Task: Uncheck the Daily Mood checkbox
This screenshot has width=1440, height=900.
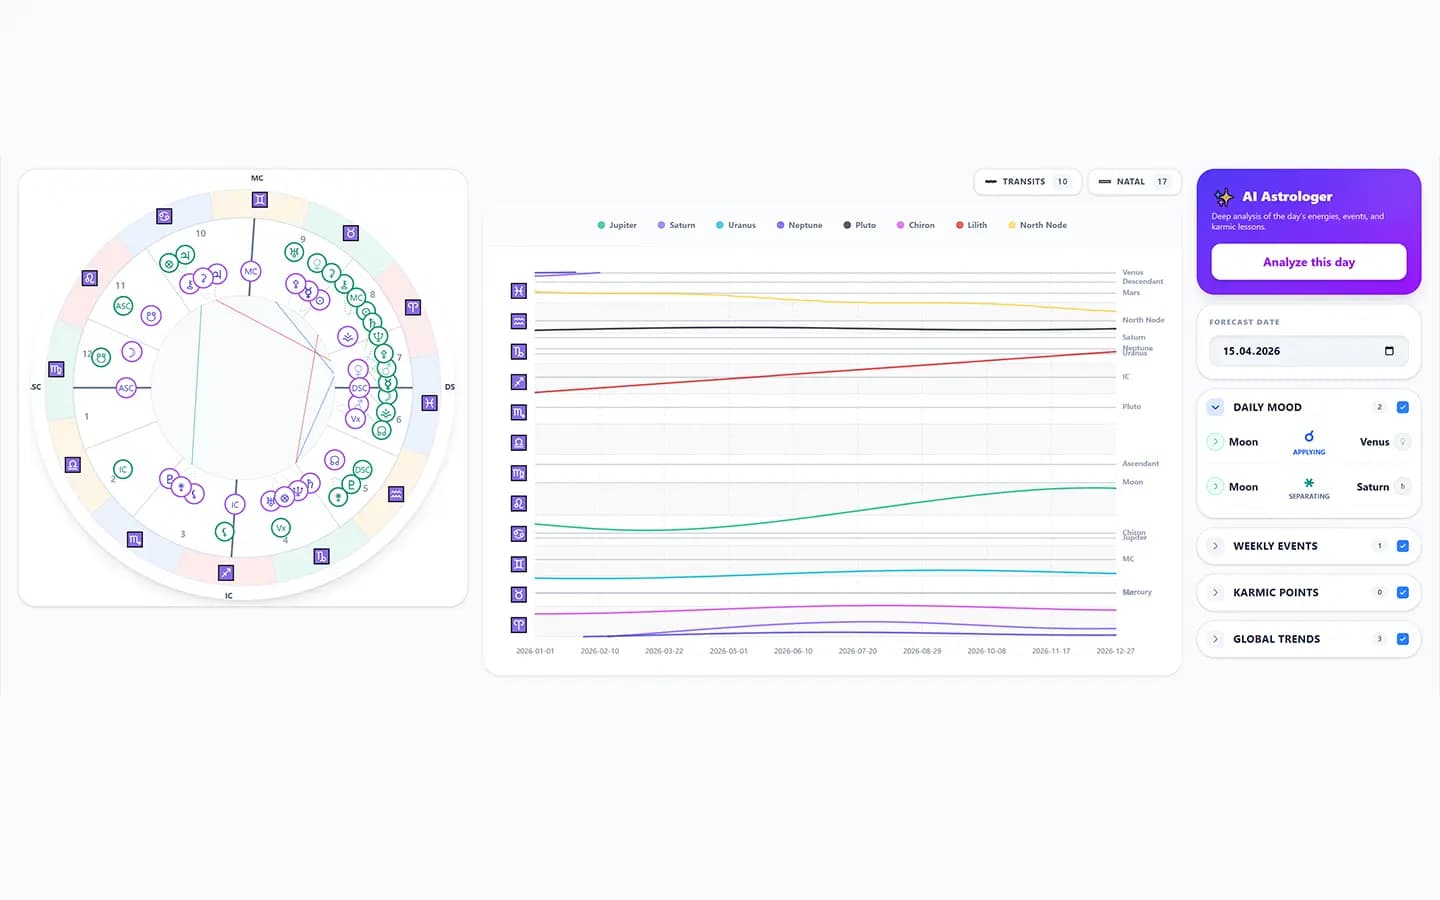Action: pos(1402,407)
